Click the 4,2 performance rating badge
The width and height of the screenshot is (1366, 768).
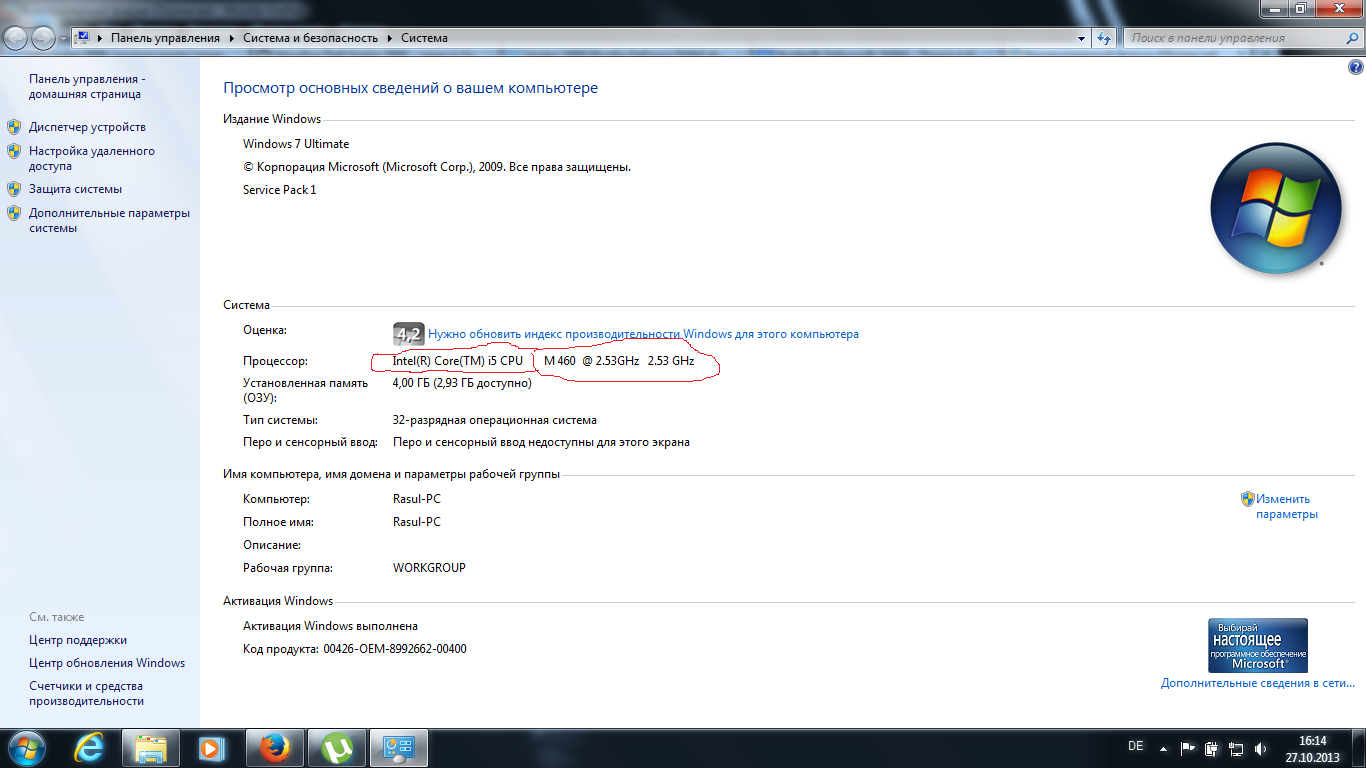409,334
